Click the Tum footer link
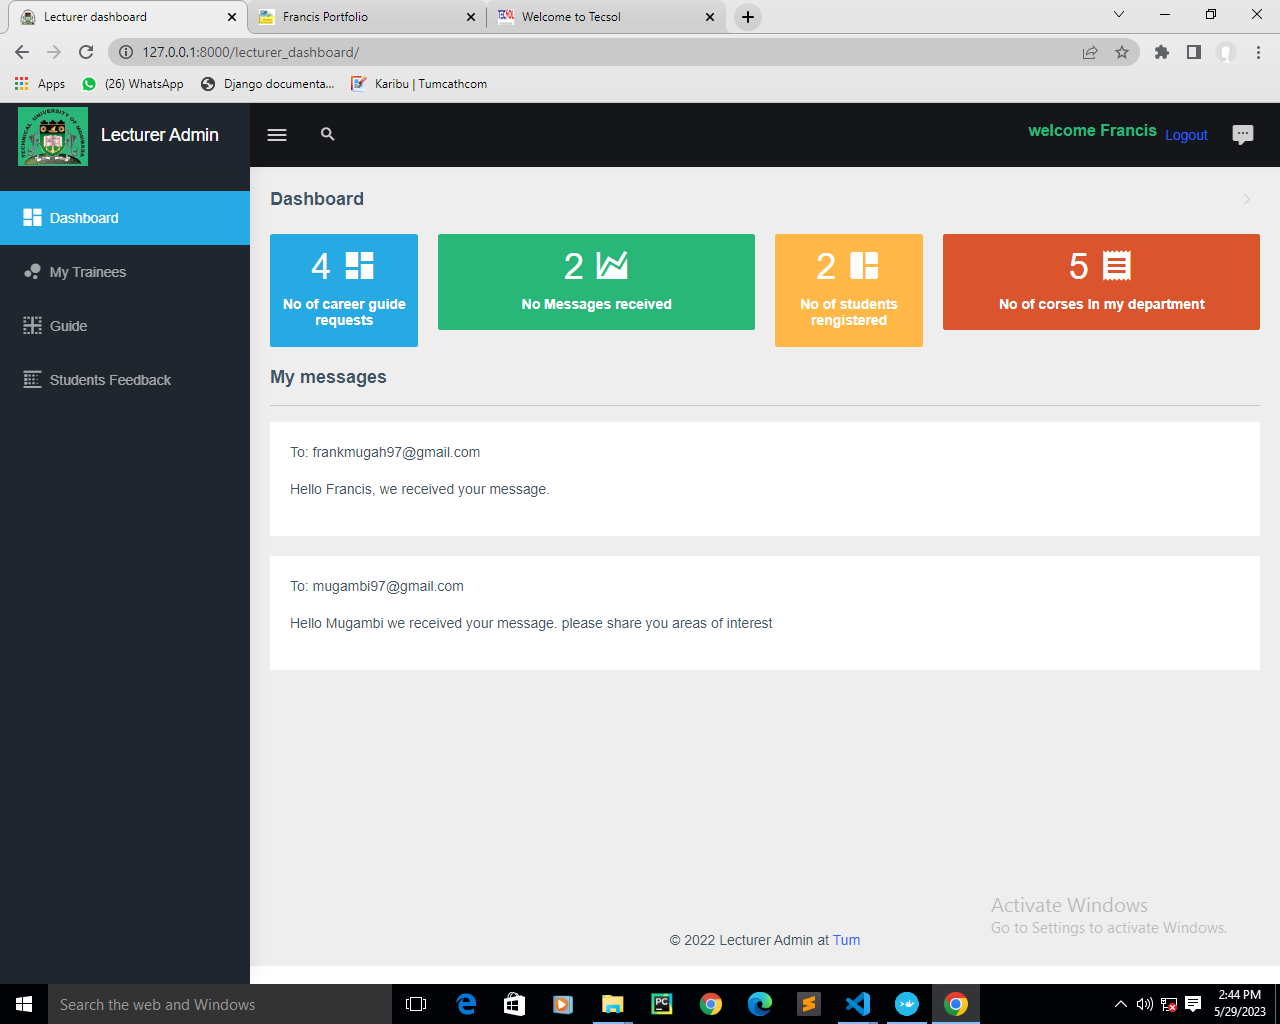 (x=846, y=940)
